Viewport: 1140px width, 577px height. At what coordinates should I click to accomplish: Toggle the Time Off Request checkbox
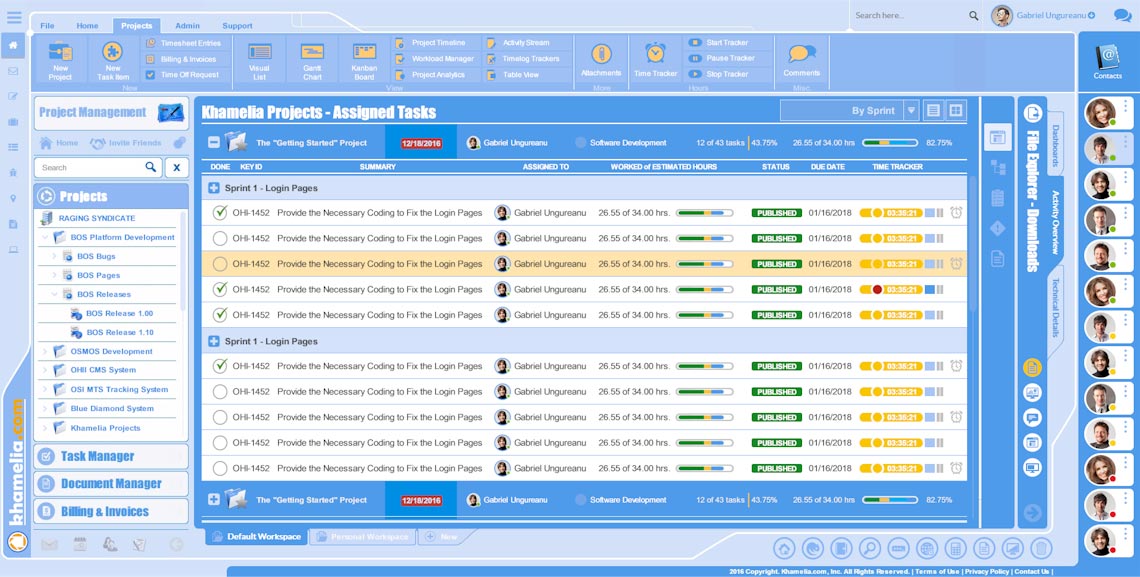(150, 75)
